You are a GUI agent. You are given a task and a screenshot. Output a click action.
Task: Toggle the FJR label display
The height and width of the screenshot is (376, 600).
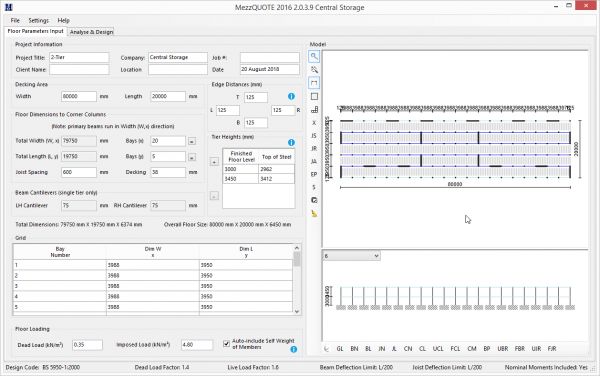click(552, 349)
